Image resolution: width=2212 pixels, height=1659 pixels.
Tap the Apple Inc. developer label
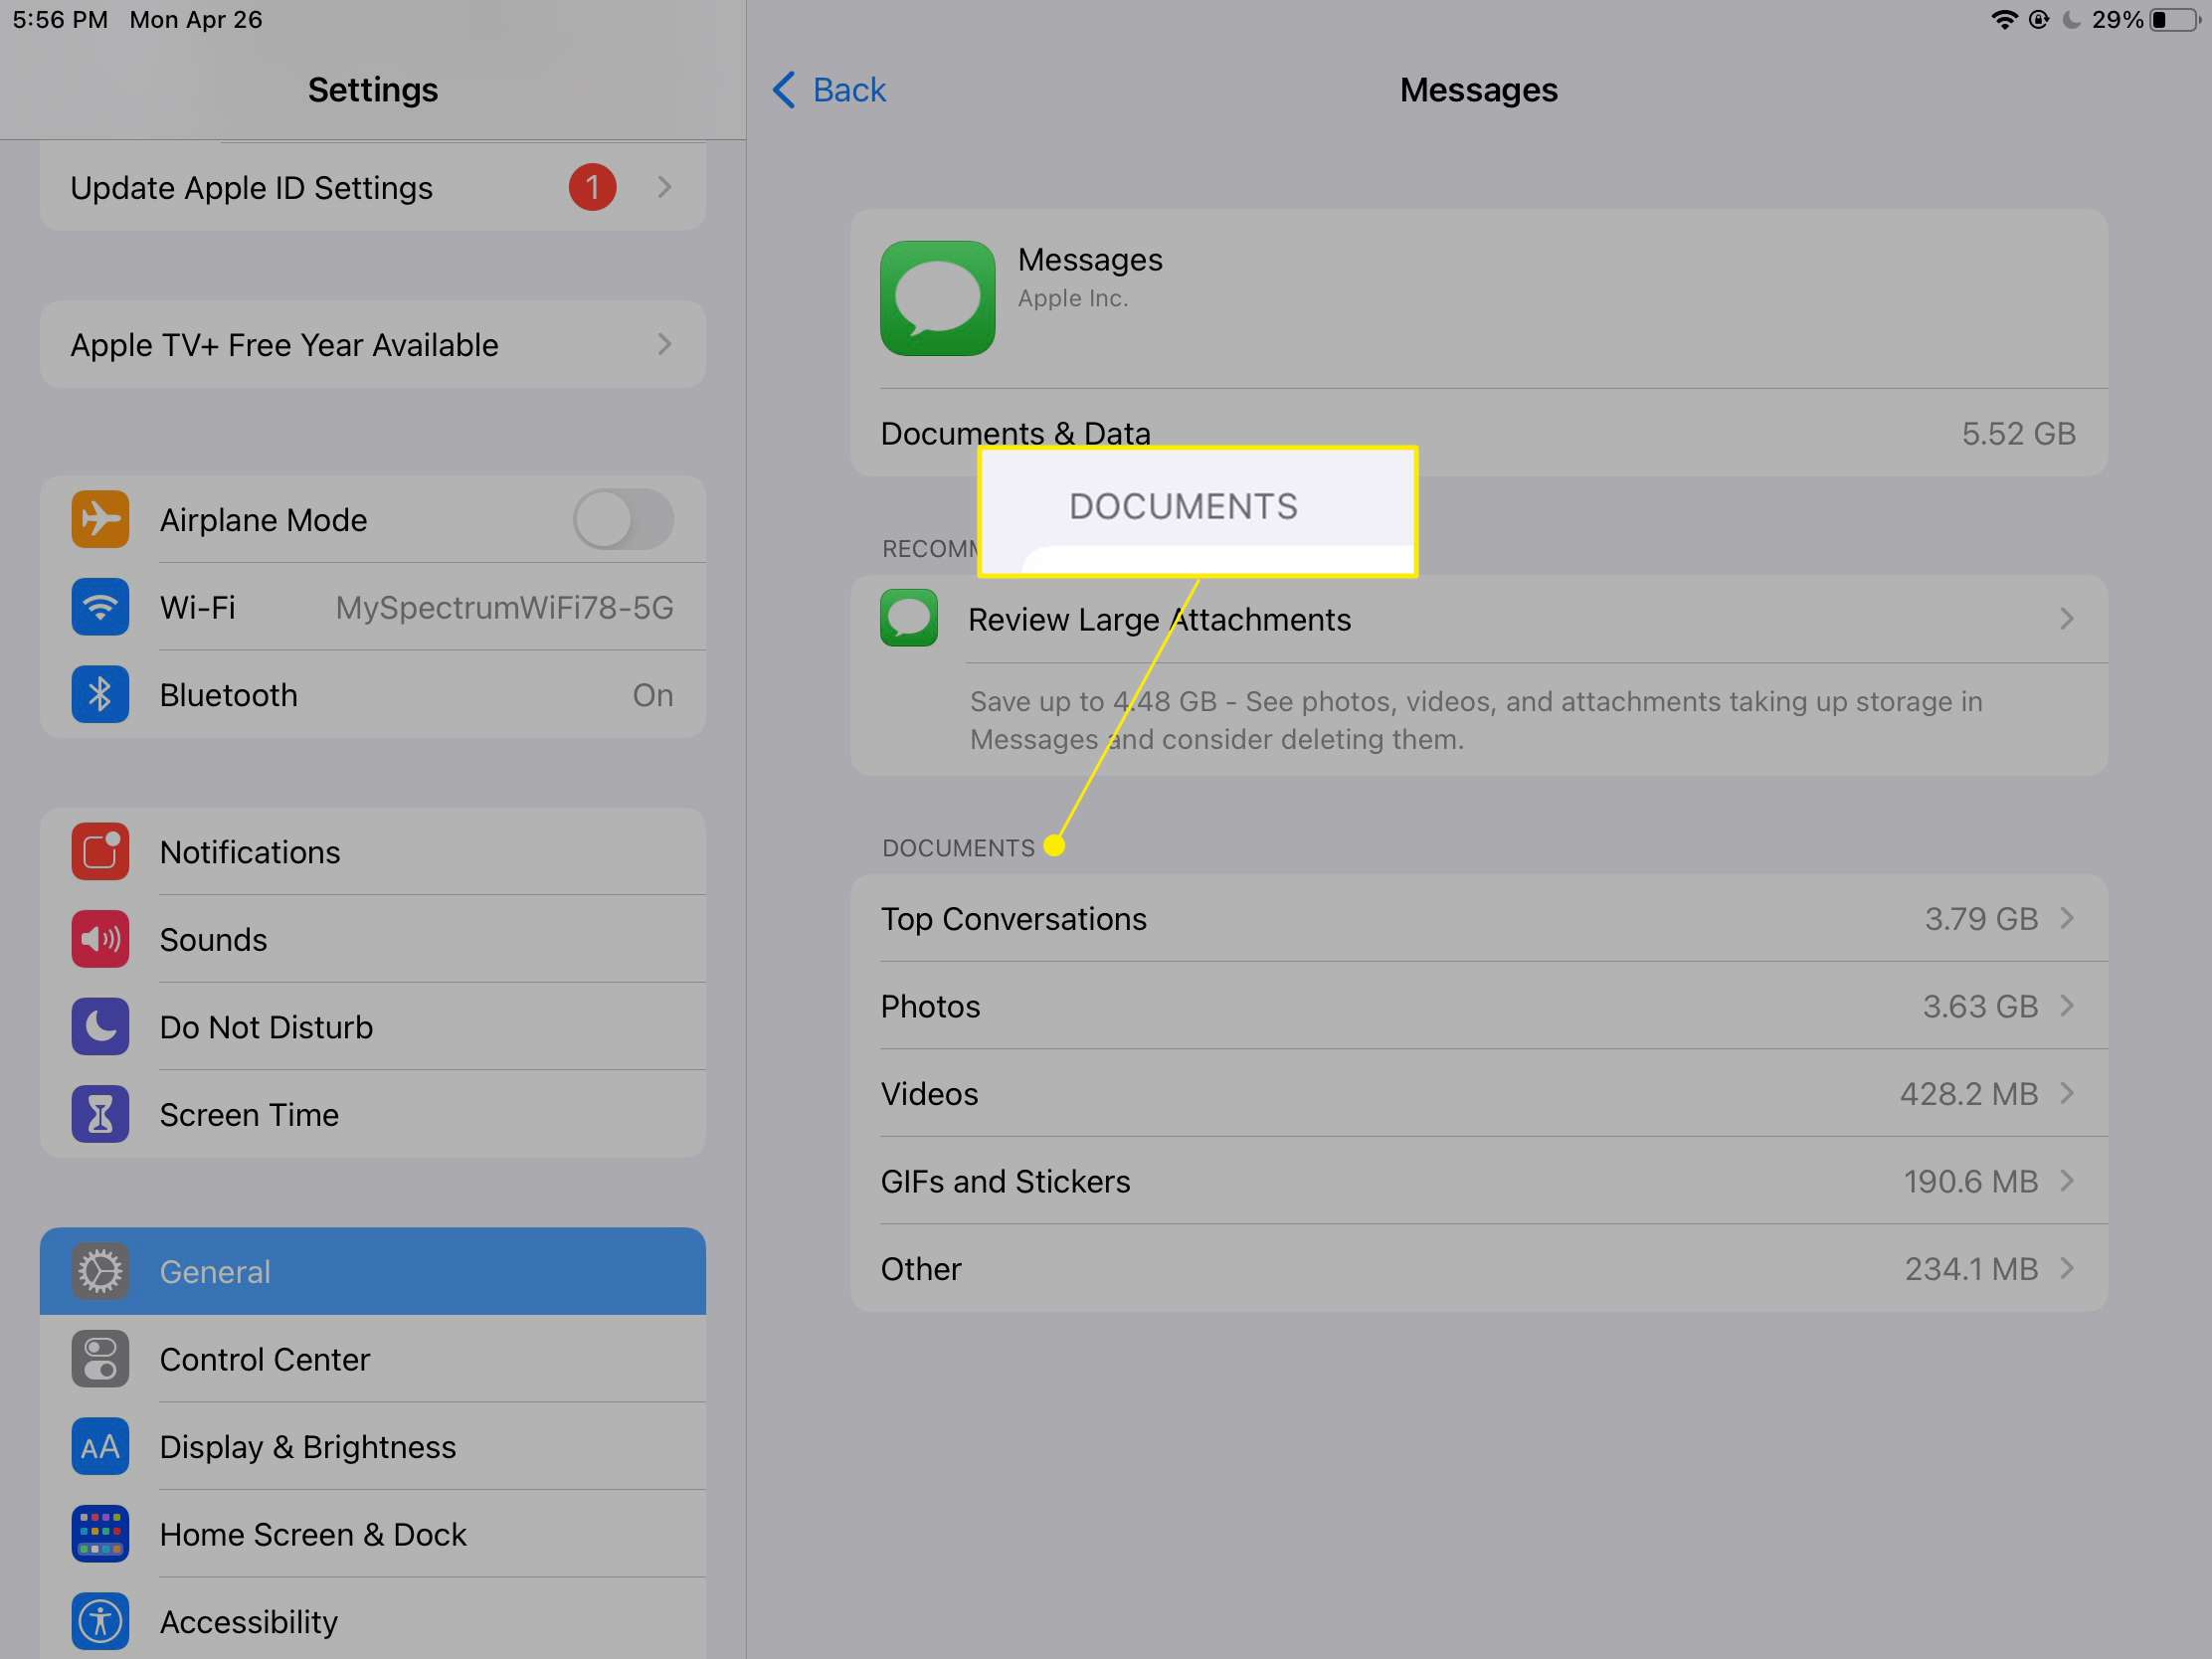click(x=1073, y=298)
